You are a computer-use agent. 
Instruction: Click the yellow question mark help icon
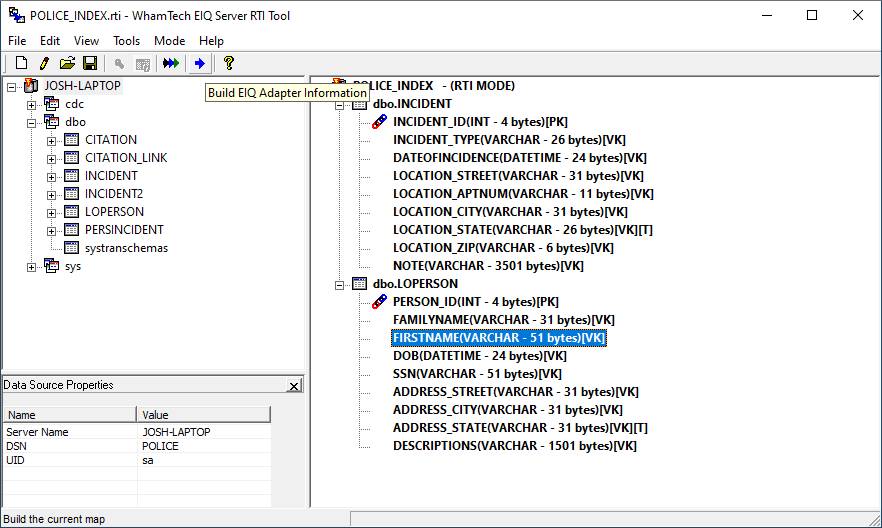point(228,63)
